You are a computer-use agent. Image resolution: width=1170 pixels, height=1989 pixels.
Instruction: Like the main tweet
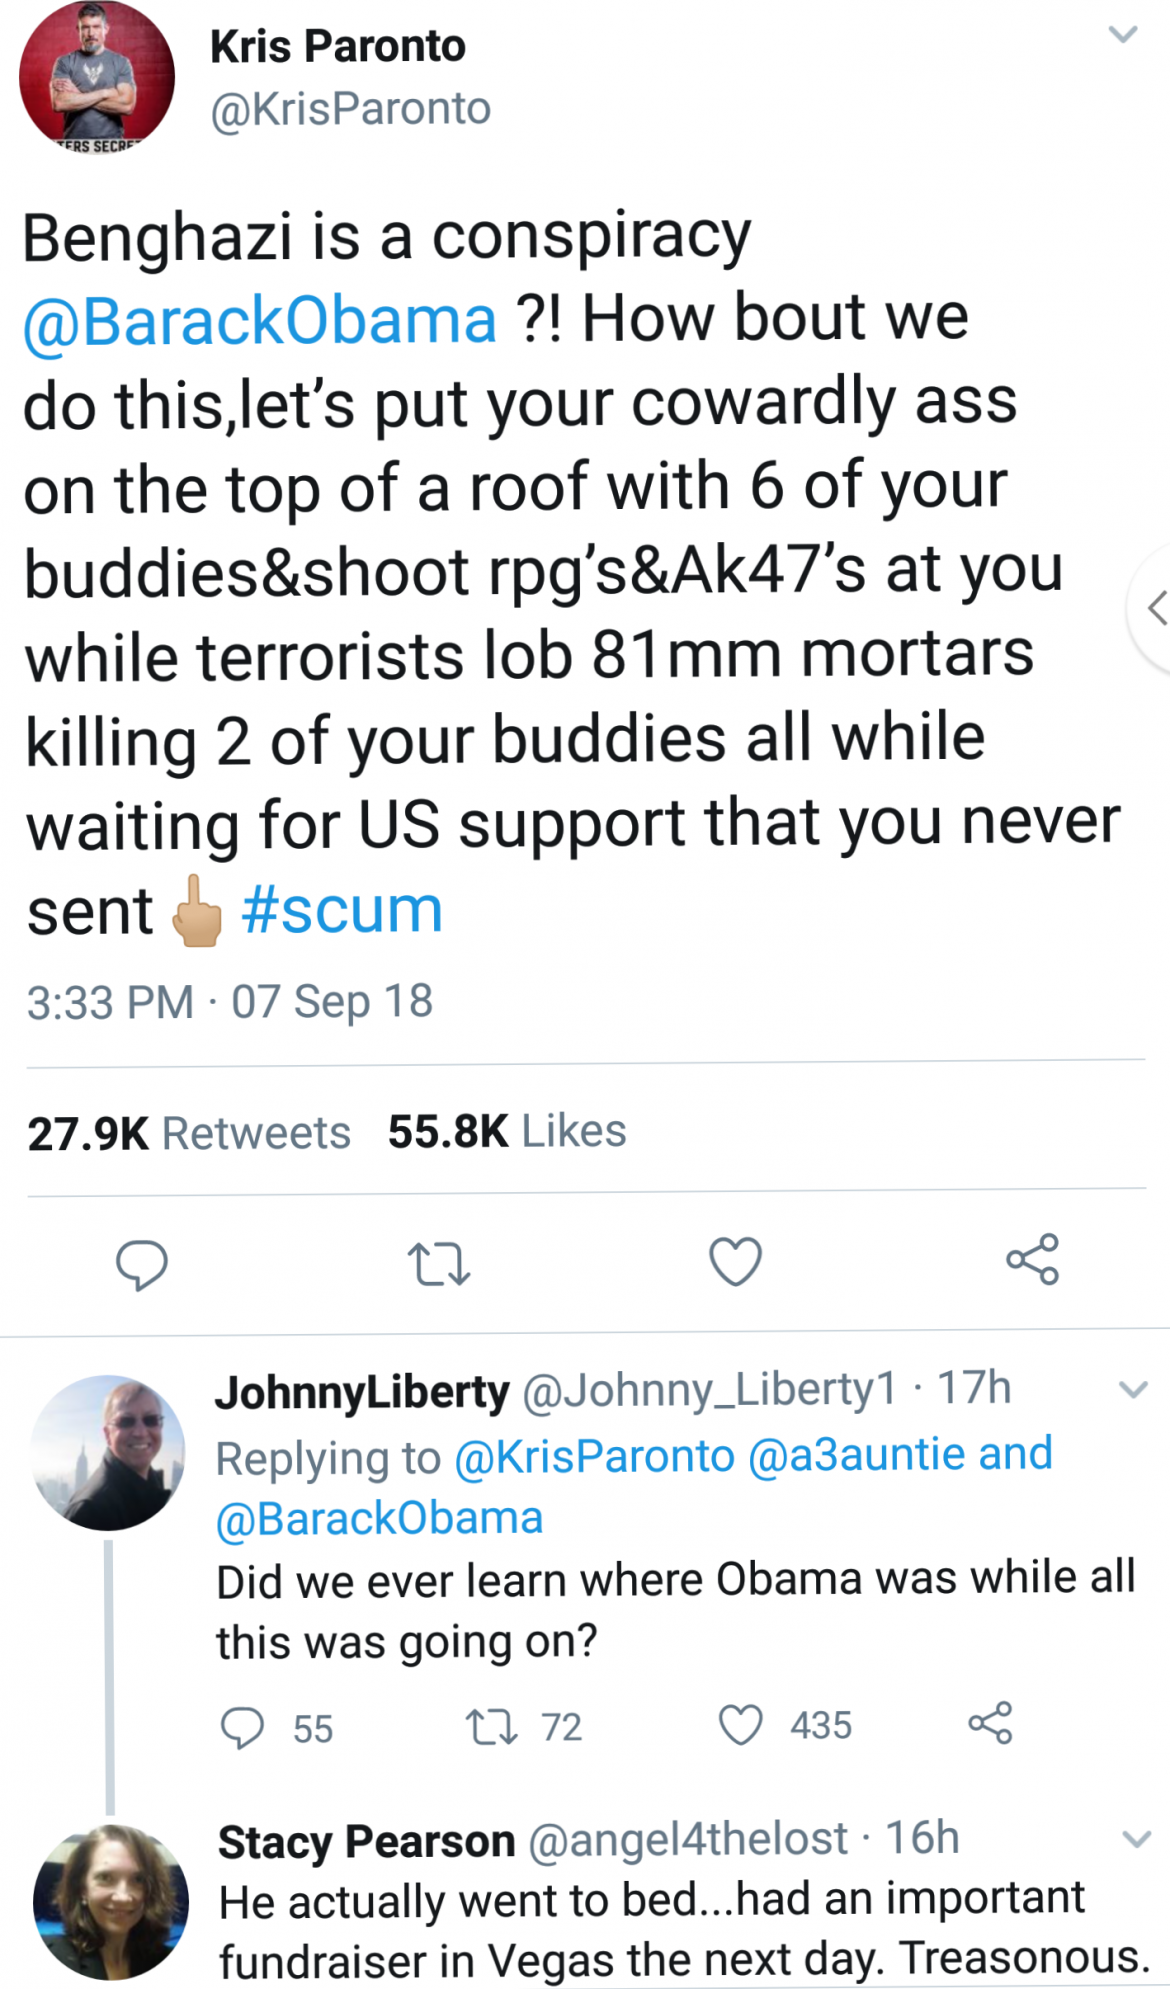(736, 1261)
